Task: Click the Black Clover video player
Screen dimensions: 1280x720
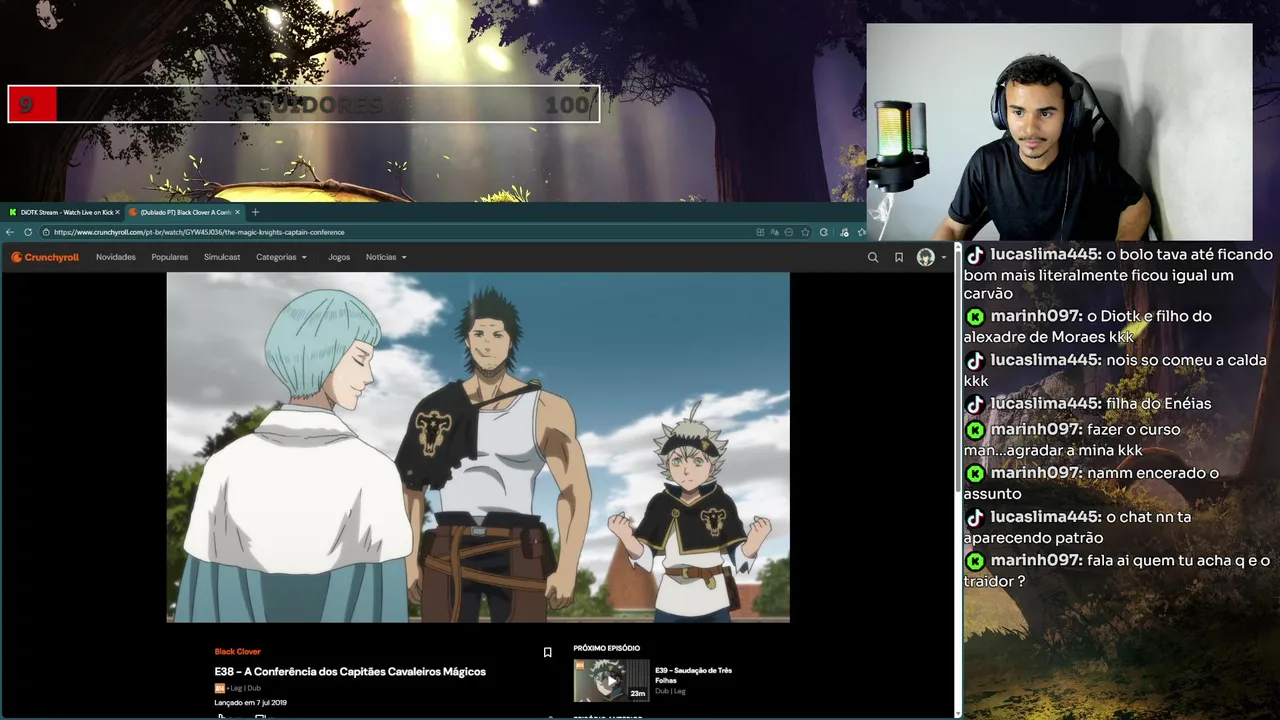Action: tap(478, 447)
